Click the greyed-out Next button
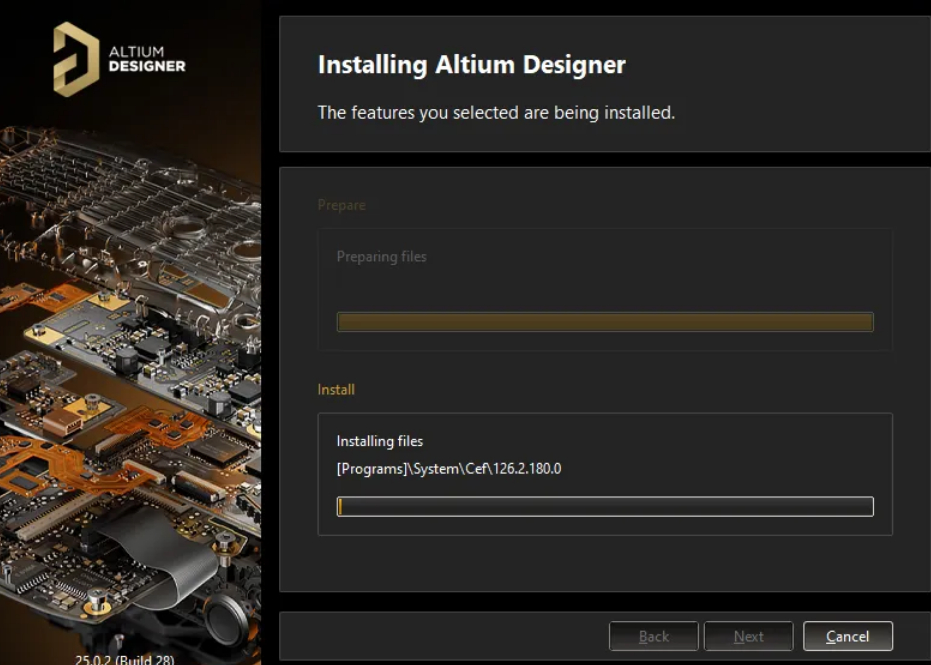931x665 pixels. pos(748,636)
